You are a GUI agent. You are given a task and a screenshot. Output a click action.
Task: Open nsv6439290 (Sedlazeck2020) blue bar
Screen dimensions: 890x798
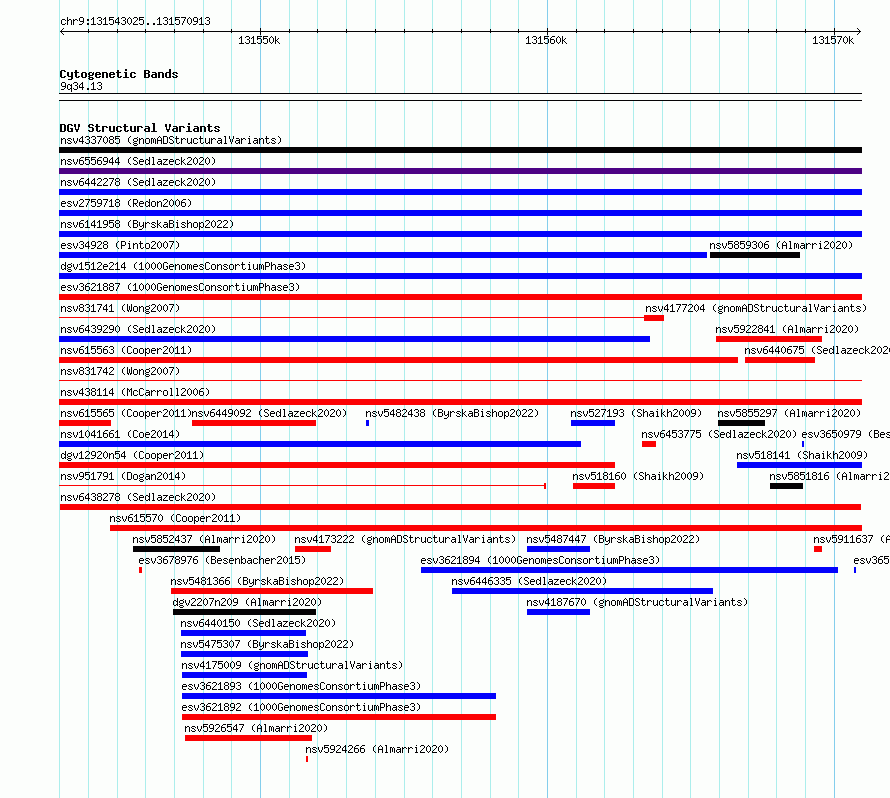click(355, 339)
